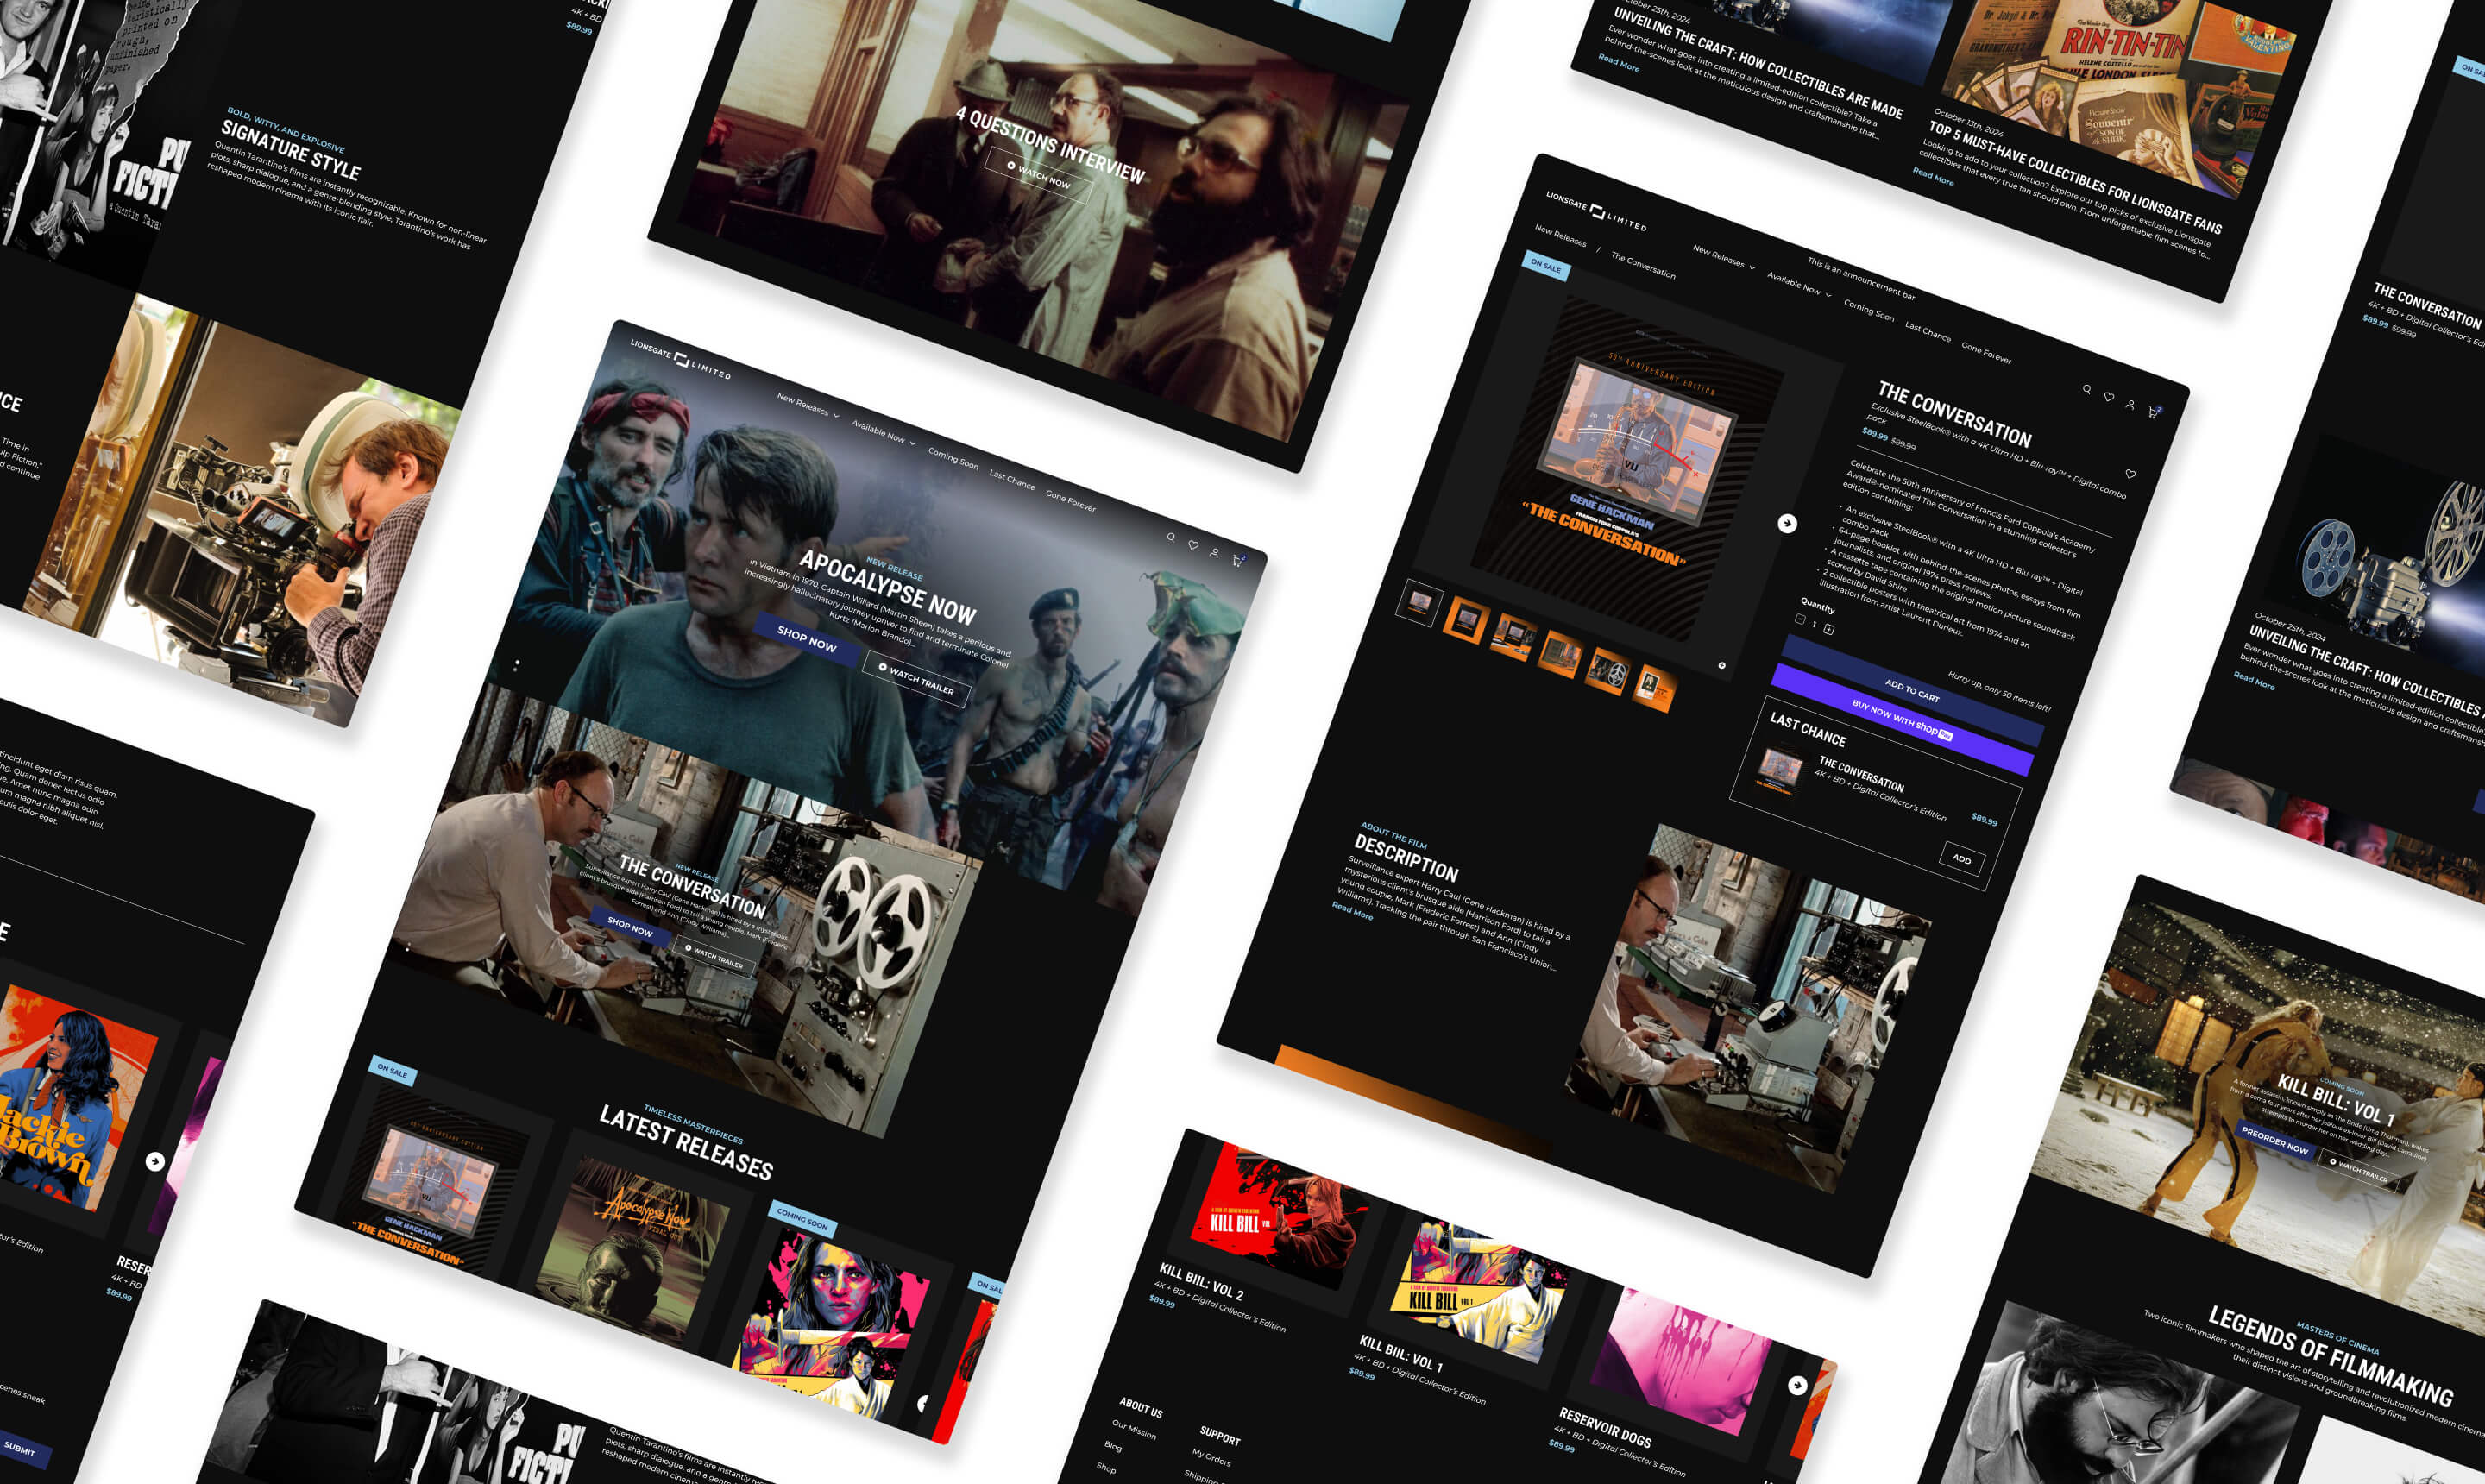Open Coming Soon on homepage nav

[x=953, y=458]
